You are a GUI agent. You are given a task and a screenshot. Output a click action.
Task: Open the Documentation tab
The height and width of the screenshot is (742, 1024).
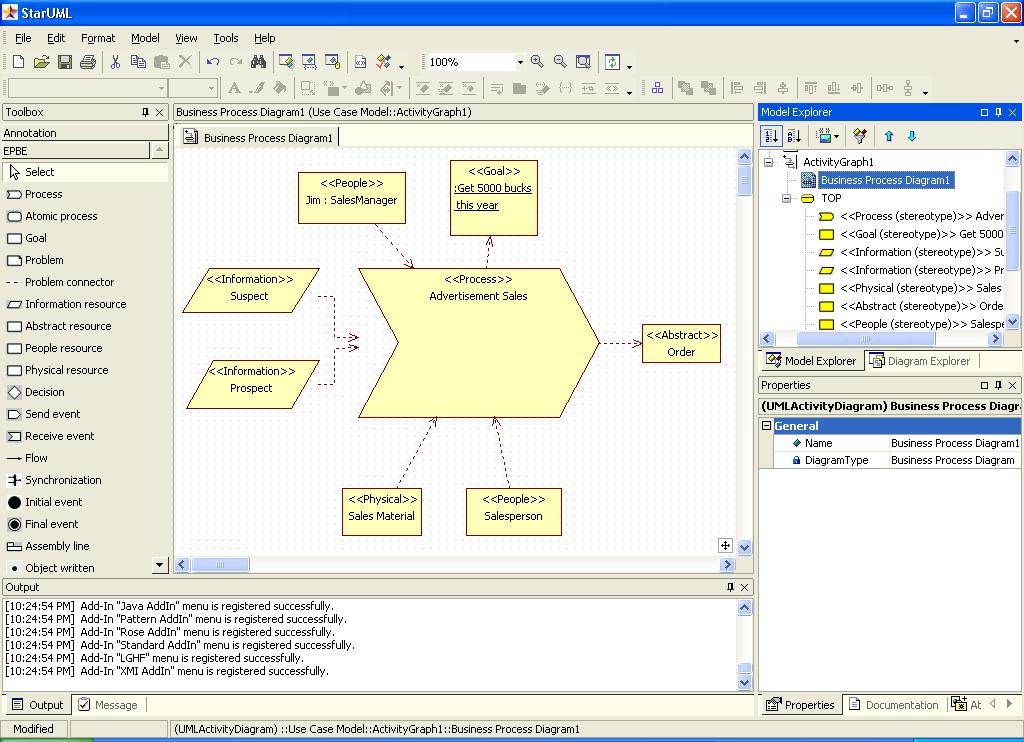click(x=893, y=705)
